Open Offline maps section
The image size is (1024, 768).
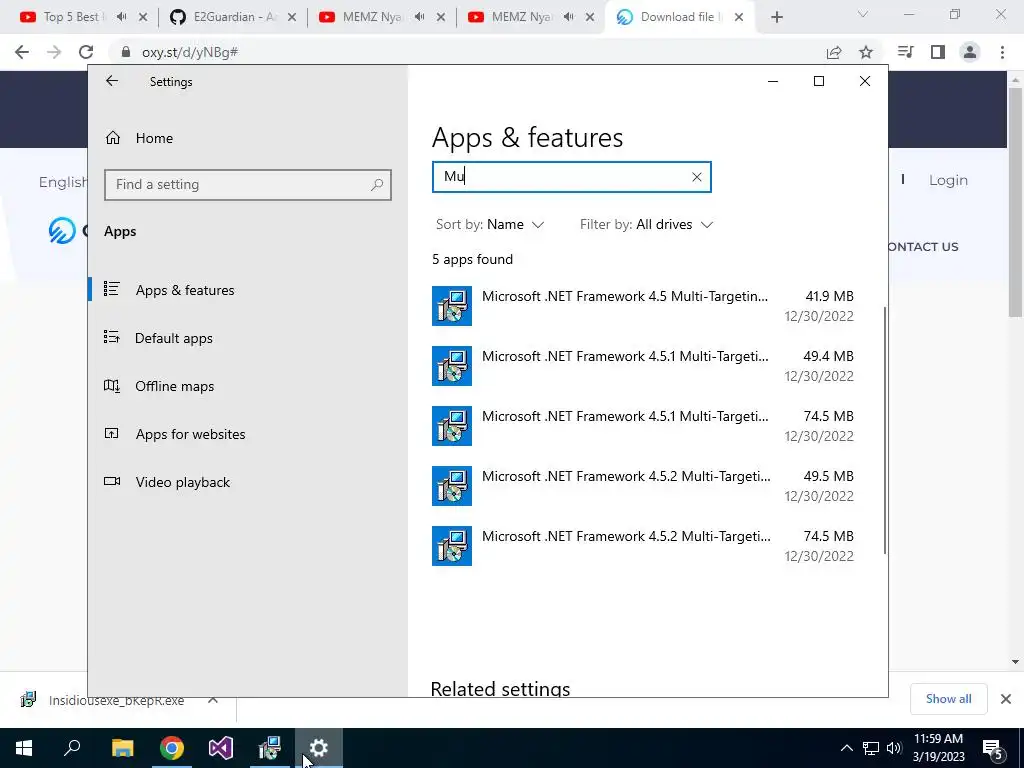click(x=248, y=386)
